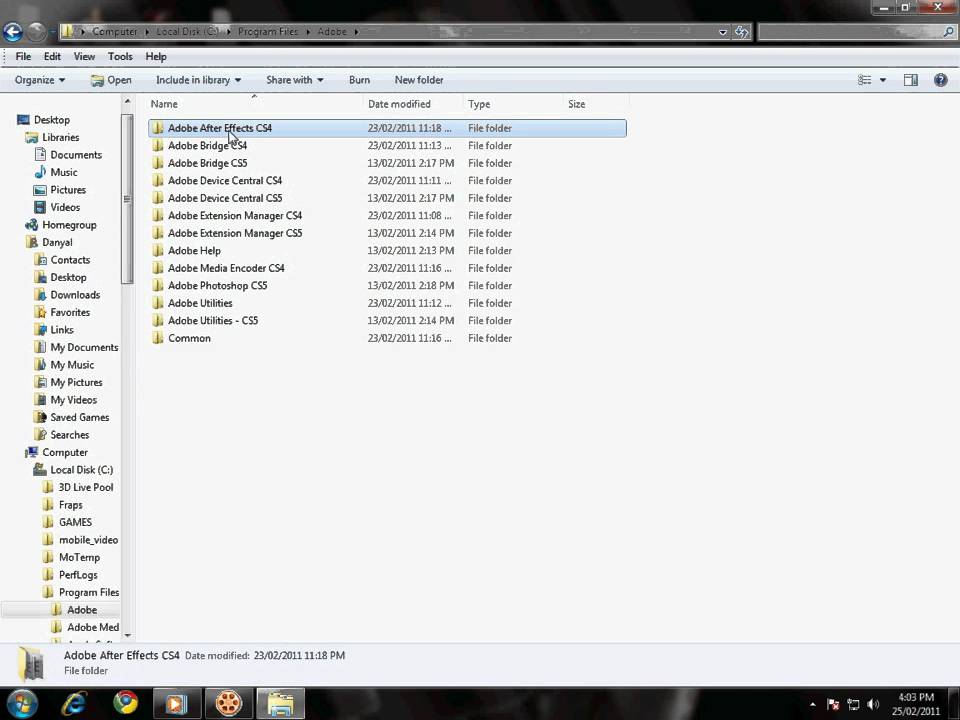The height and width of the screenshot is (720, 960).
Task: Click the Computer icon in navigation tree
Action: (31, 452)
